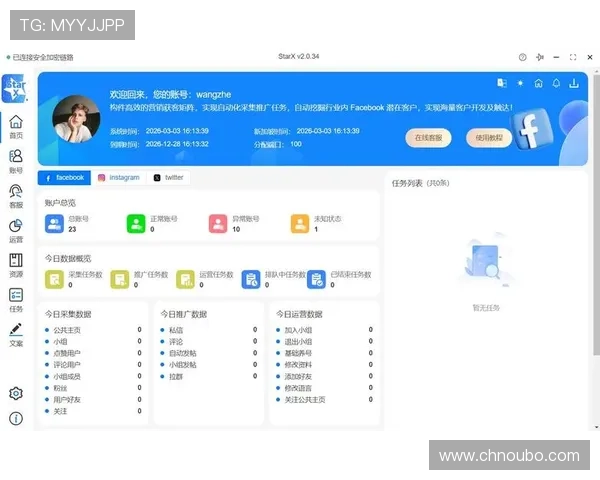Click the StarX logo icon
This screenshot has width=600, height=480.
15,88
